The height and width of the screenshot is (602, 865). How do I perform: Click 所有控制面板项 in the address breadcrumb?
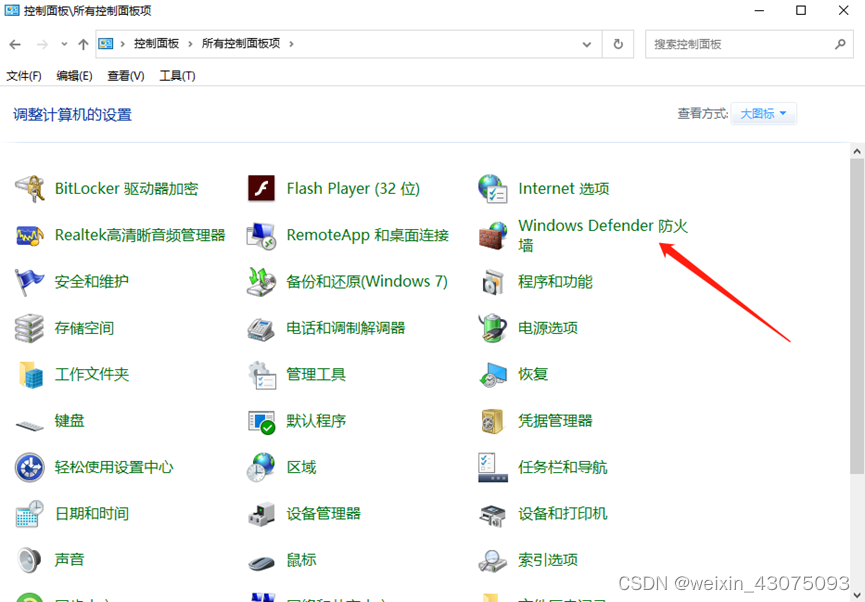[241, 44]
